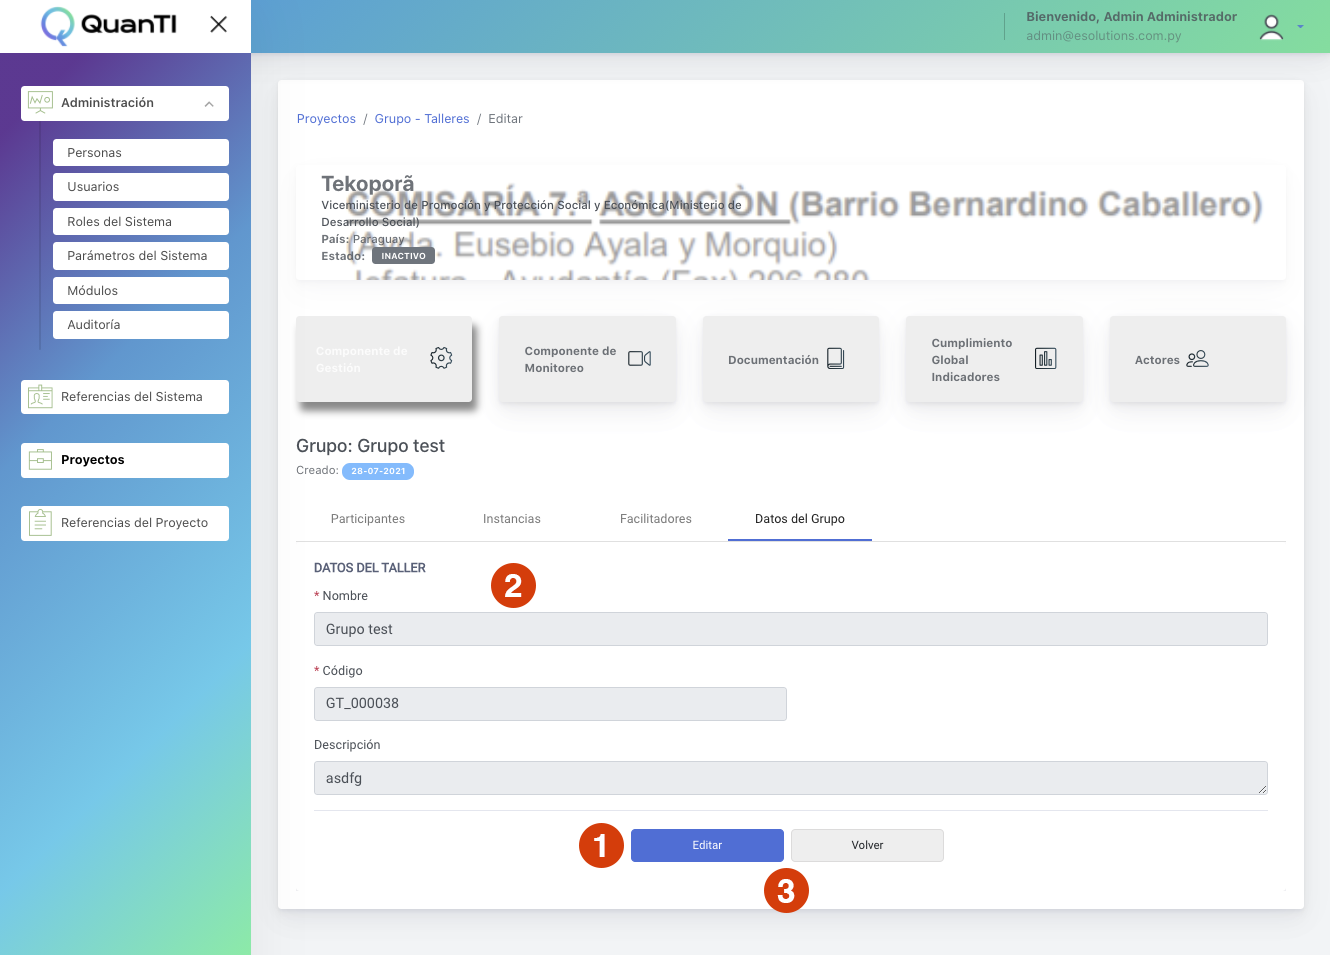Open Auditoría in the sidebar
The height and width of the screenshot is (955, 1330).
[141, 325]
